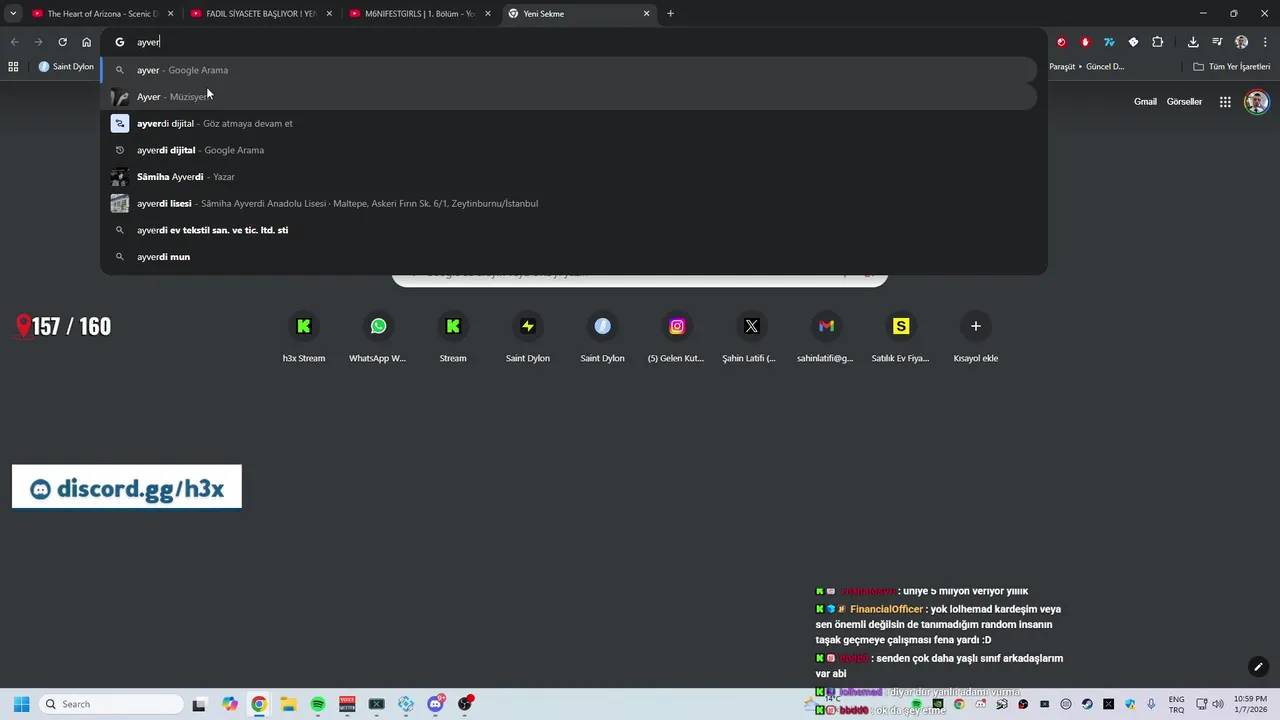
Task: Click the microphone tray icon
Action: tap(1151, 704)
